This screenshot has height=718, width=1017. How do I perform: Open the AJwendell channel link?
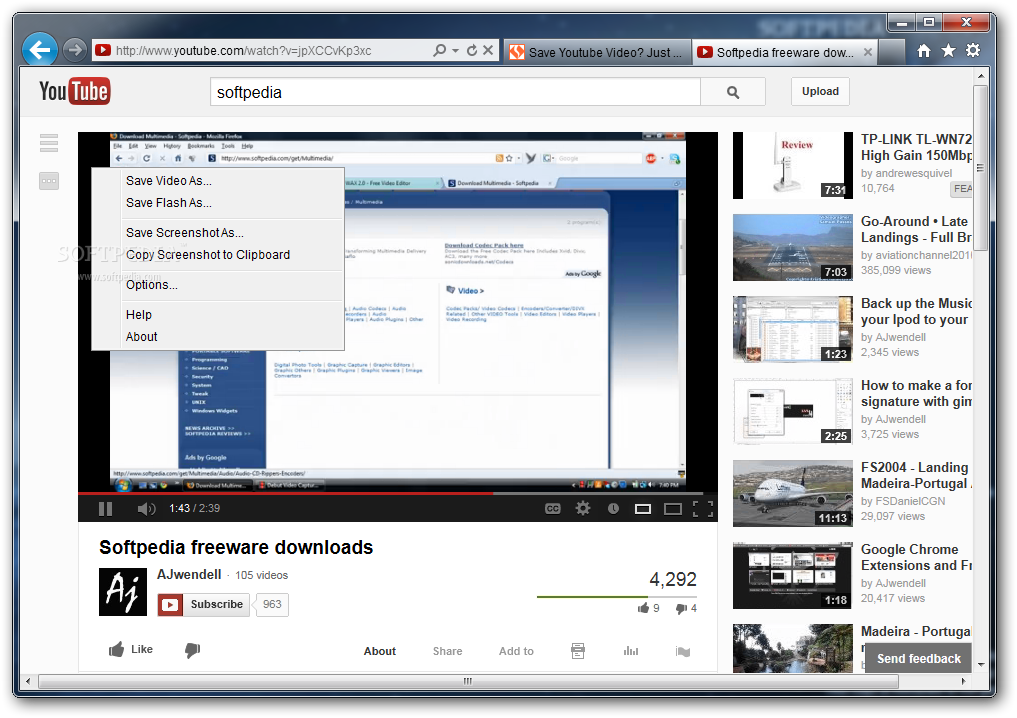click(x=189, y=575)
